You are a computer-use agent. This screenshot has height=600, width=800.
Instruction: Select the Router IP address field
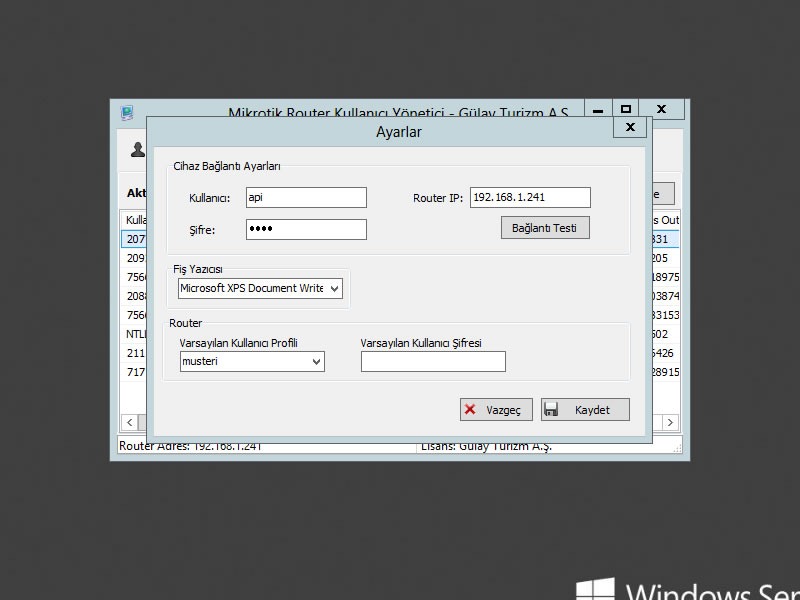point(530,198)
